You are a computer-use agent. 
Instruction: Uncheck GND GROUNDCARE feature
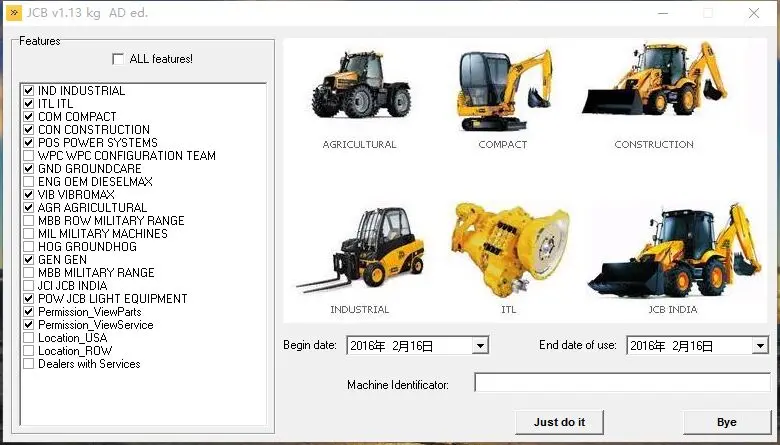28,169
